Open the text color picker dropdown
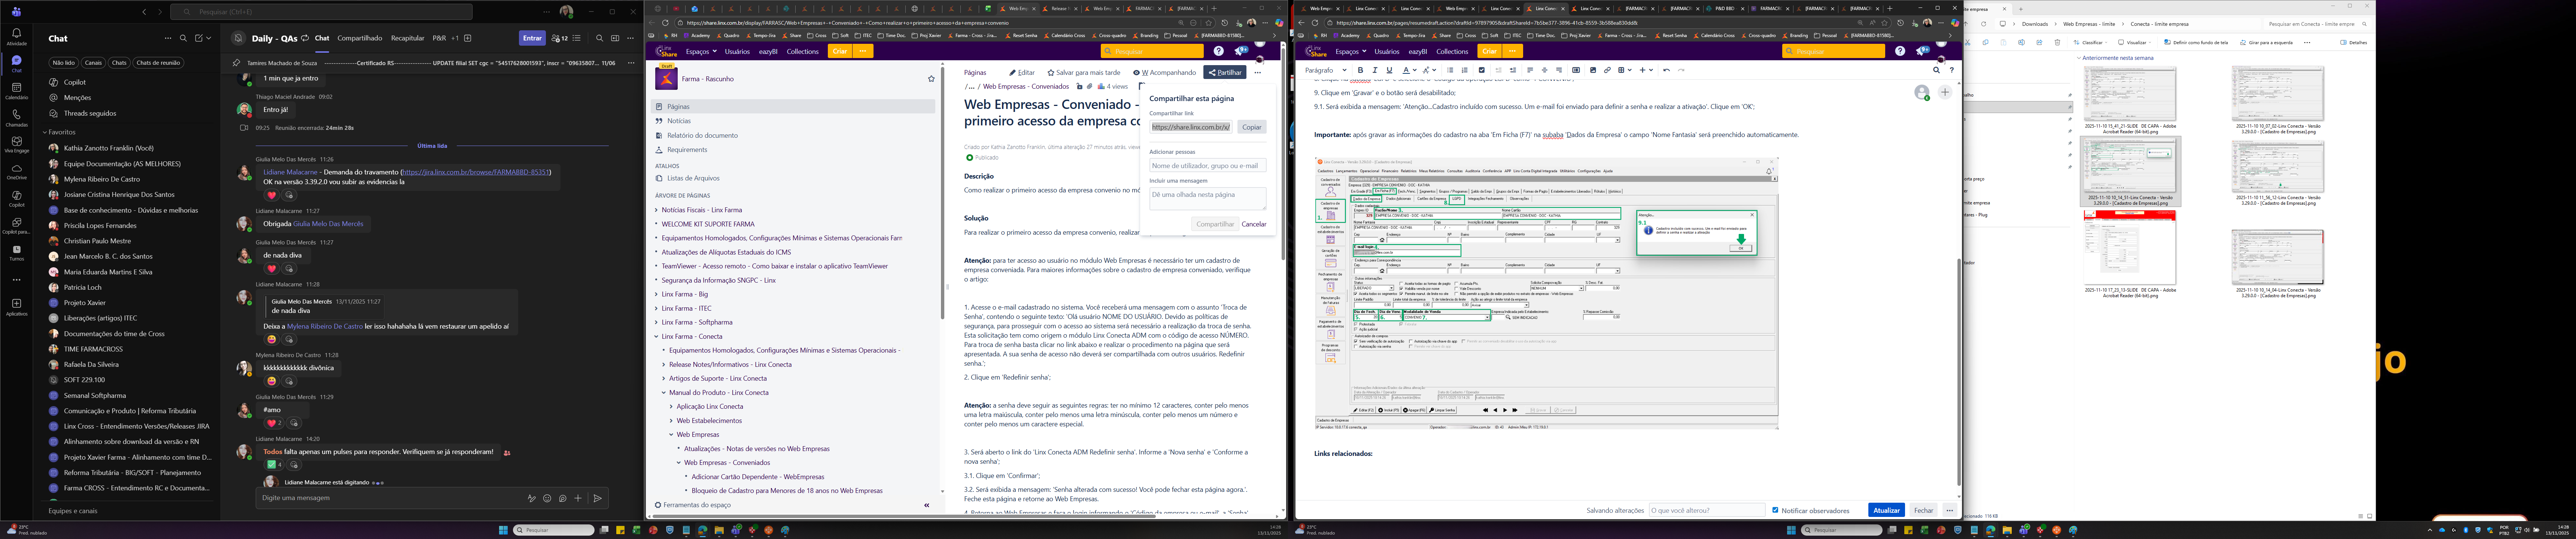The image size is (2576, 539). 1414,70
